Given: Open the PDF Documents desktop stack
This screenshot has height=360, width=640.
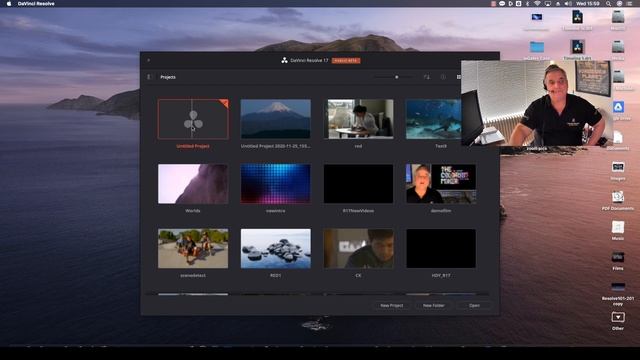Looking at the screenshot, I should (618, 197).
